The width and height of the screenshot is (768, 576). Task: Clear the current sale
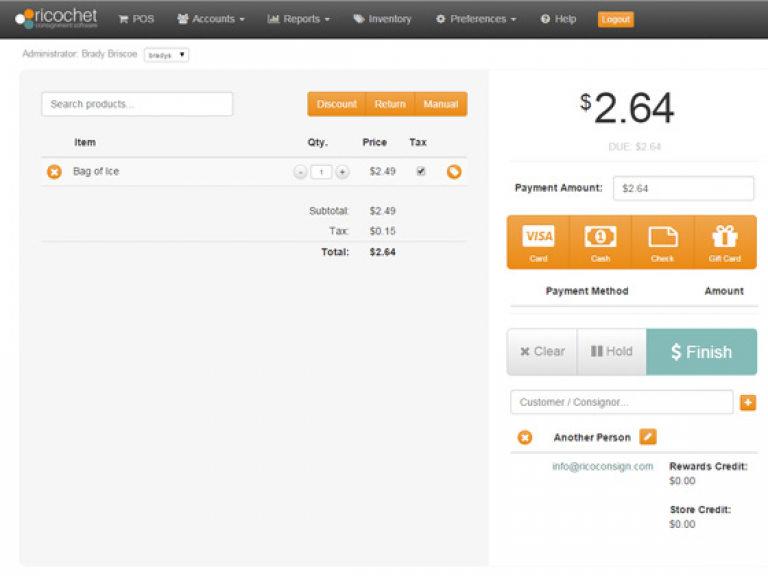542,352
